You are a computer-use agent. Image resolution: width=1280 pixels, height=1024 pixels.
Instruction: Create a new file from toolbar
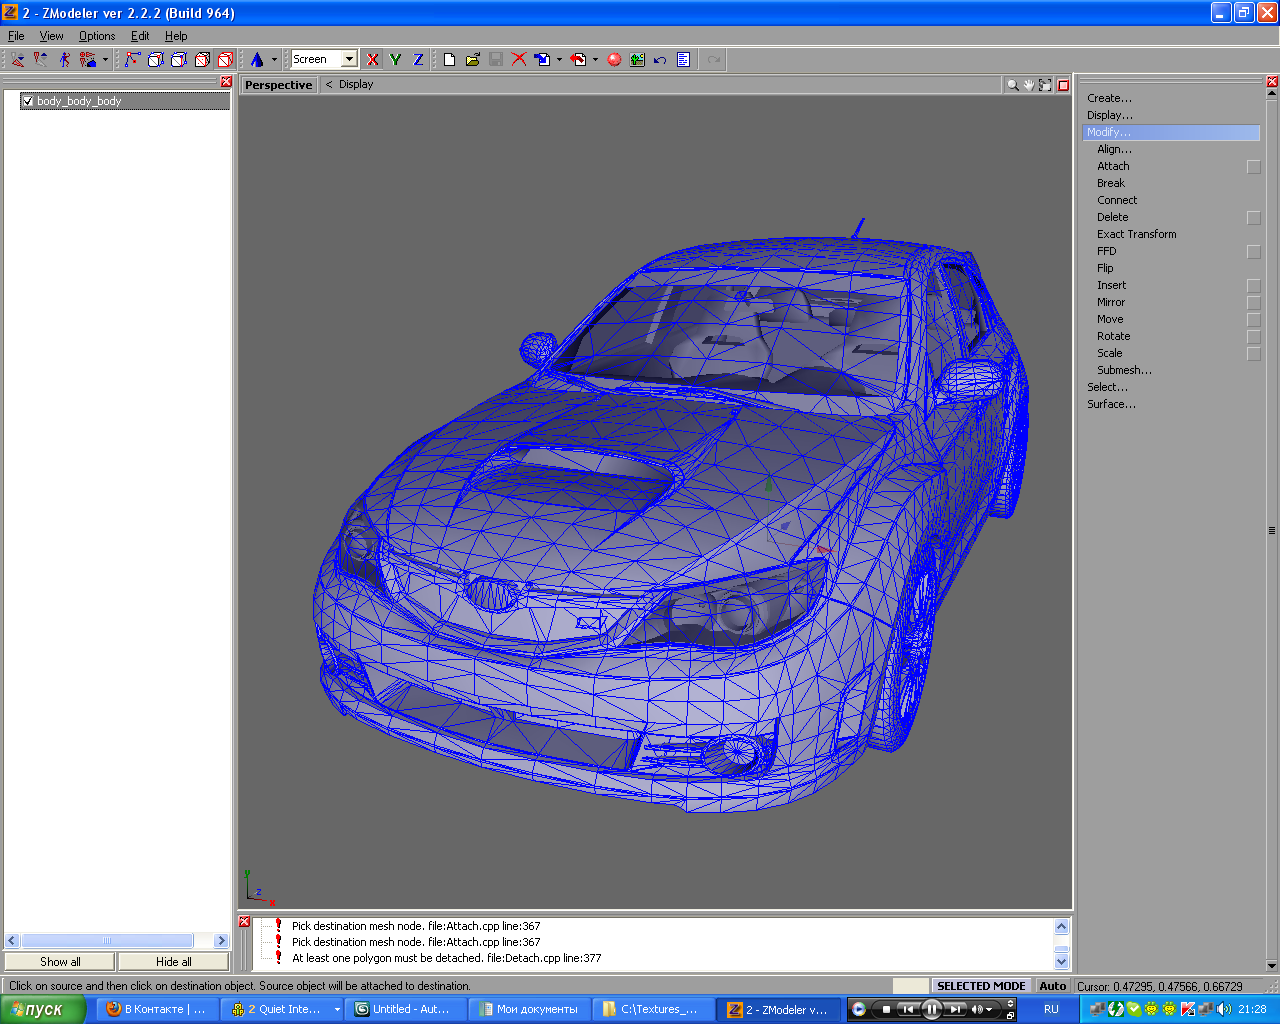tap(449, 60)
